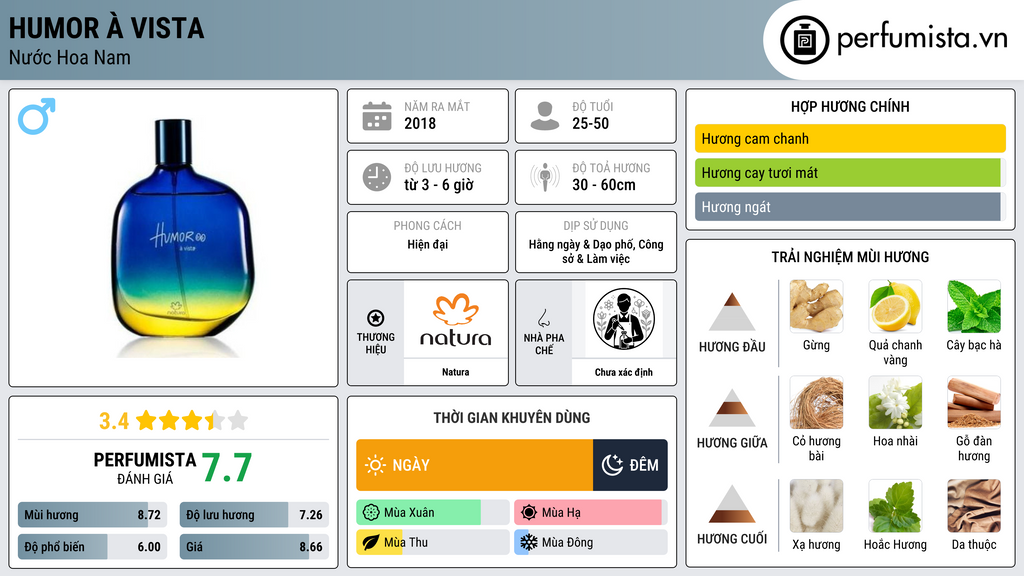Click the Natura brand logo

455,320
